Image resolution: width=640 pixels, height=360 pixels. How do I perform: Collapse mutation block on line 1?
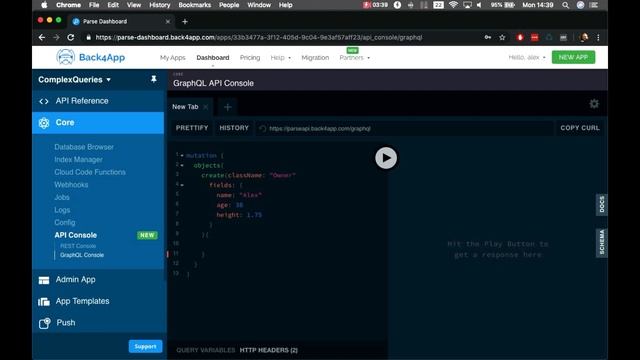(x=182, y=156)
